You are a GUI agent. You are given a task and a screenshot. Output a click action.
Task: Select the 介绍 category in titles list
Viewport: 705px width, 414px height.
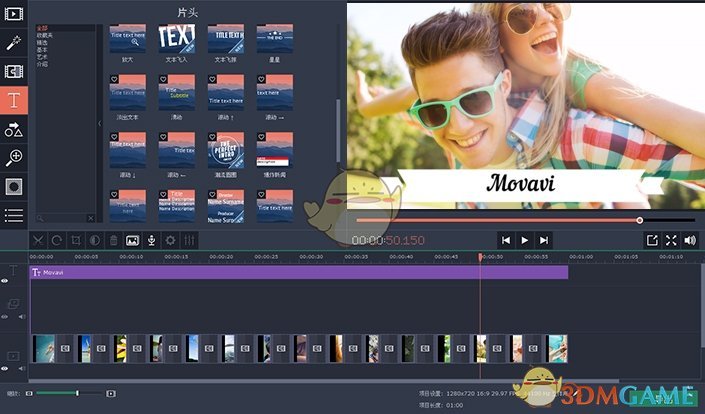[42, 64]
